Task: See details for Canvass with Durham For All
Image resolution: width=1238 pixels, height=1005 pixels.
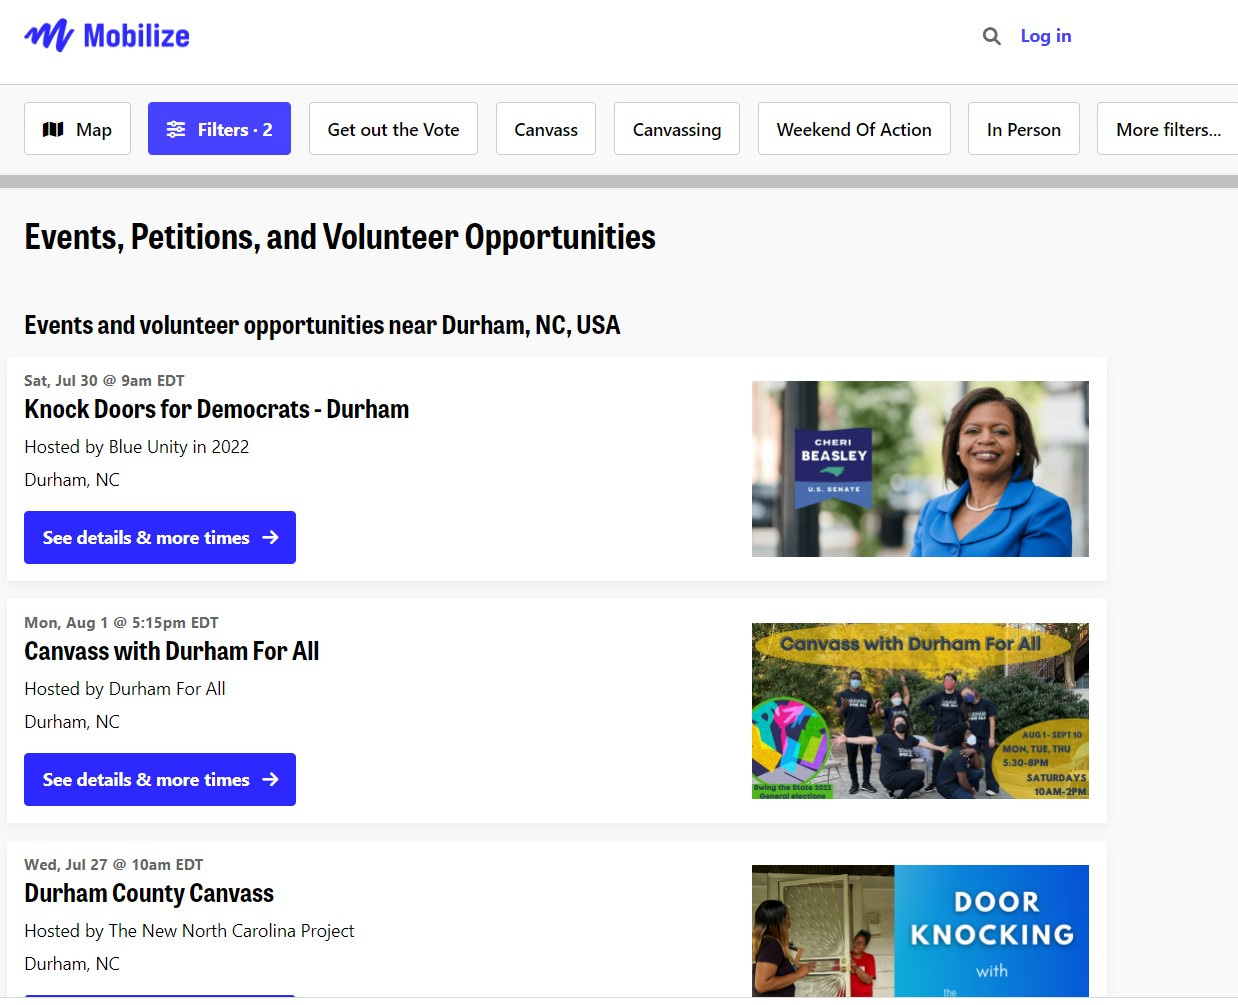Action: [160, 779]
